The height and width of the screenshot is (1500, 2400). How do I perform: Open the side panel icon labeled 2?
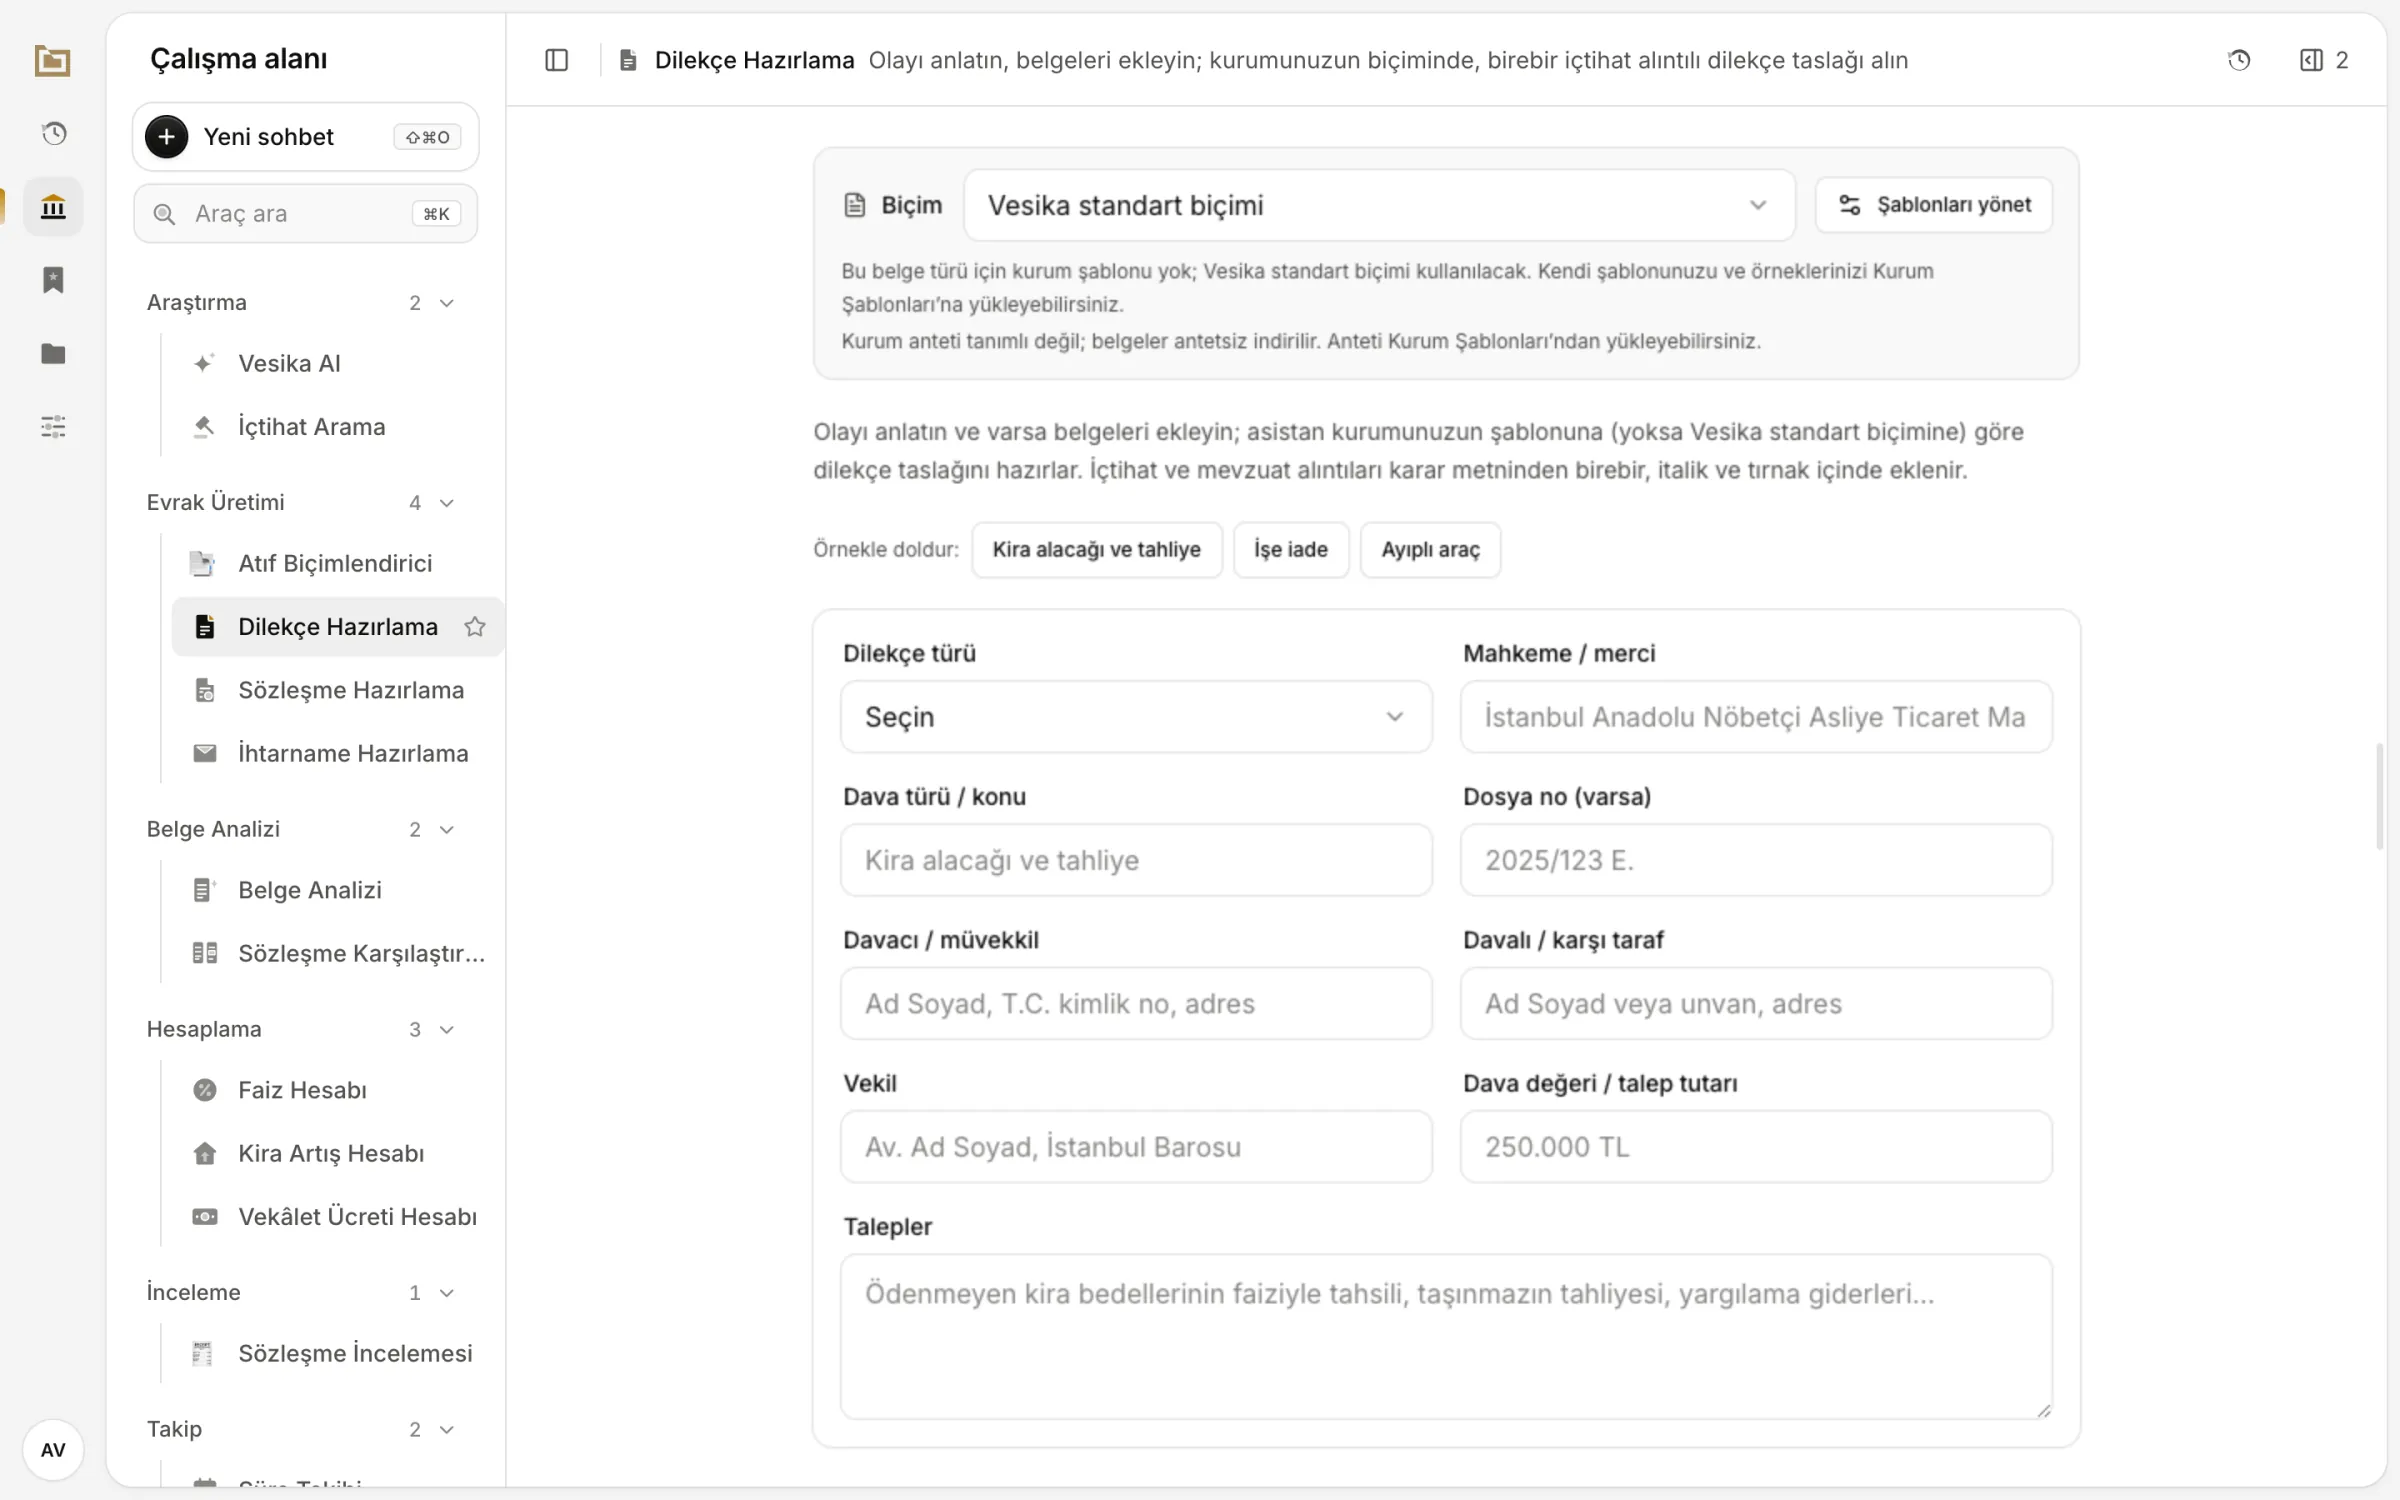[2323, 61]
